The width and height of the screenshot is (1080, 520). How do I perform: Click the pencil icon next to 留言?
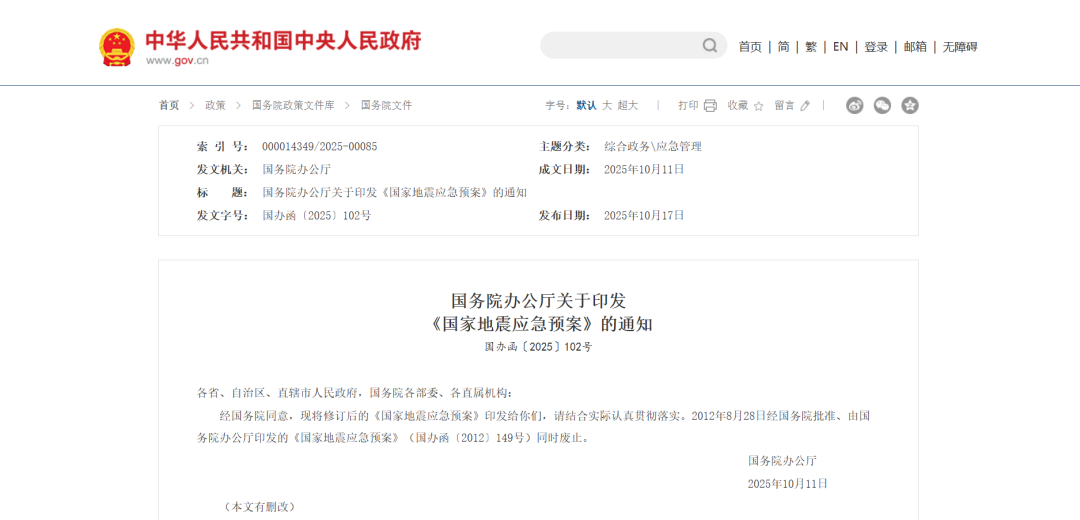click(x=805, y=106)
